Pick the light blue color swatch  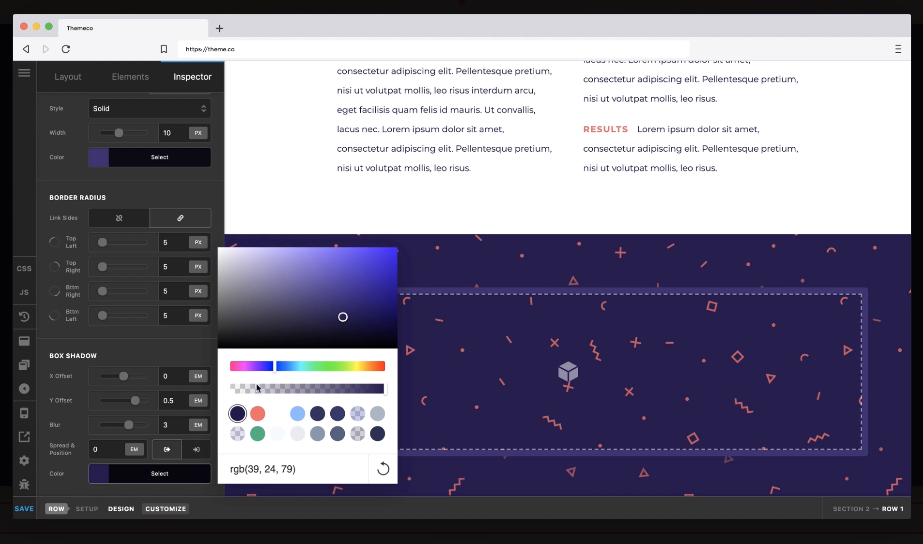[x=297, y=413]
